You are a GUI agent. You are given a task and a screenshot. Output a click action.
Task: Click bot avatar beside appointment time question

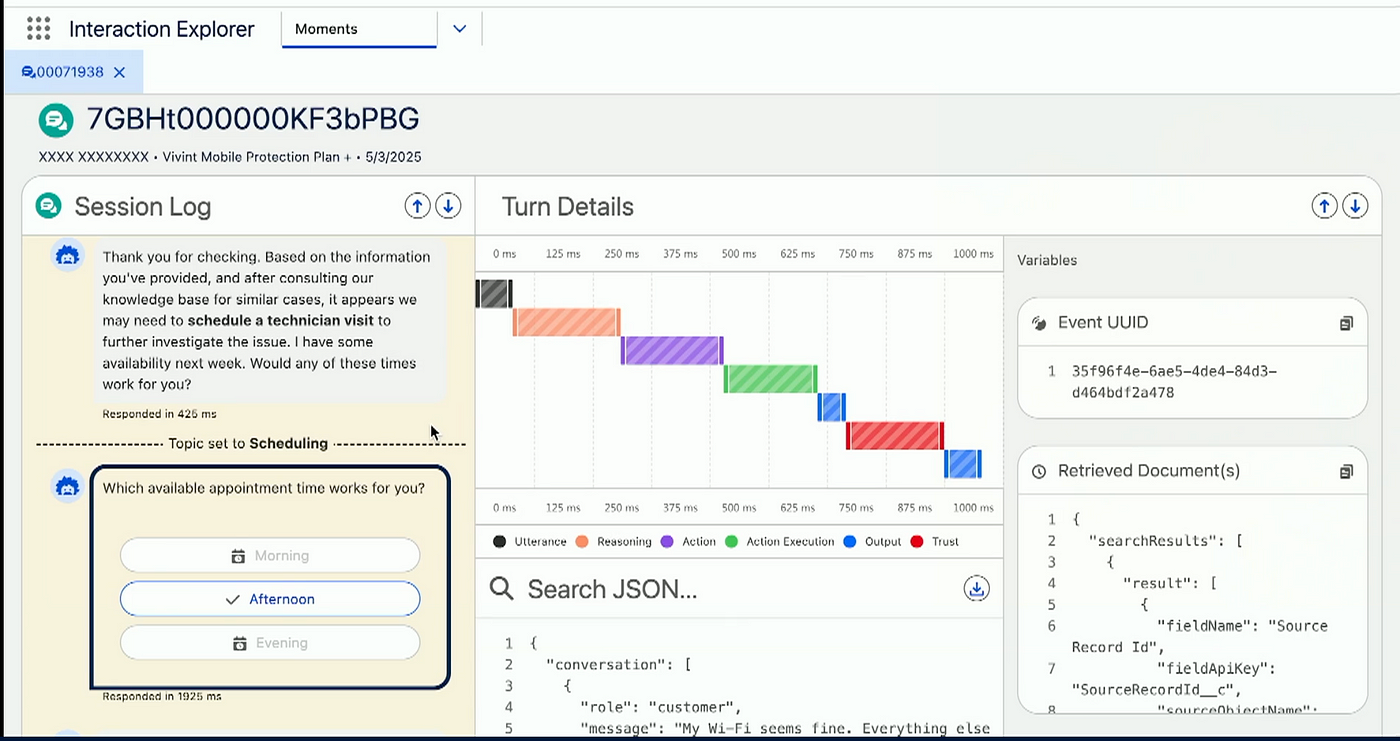tap(67, 487)
